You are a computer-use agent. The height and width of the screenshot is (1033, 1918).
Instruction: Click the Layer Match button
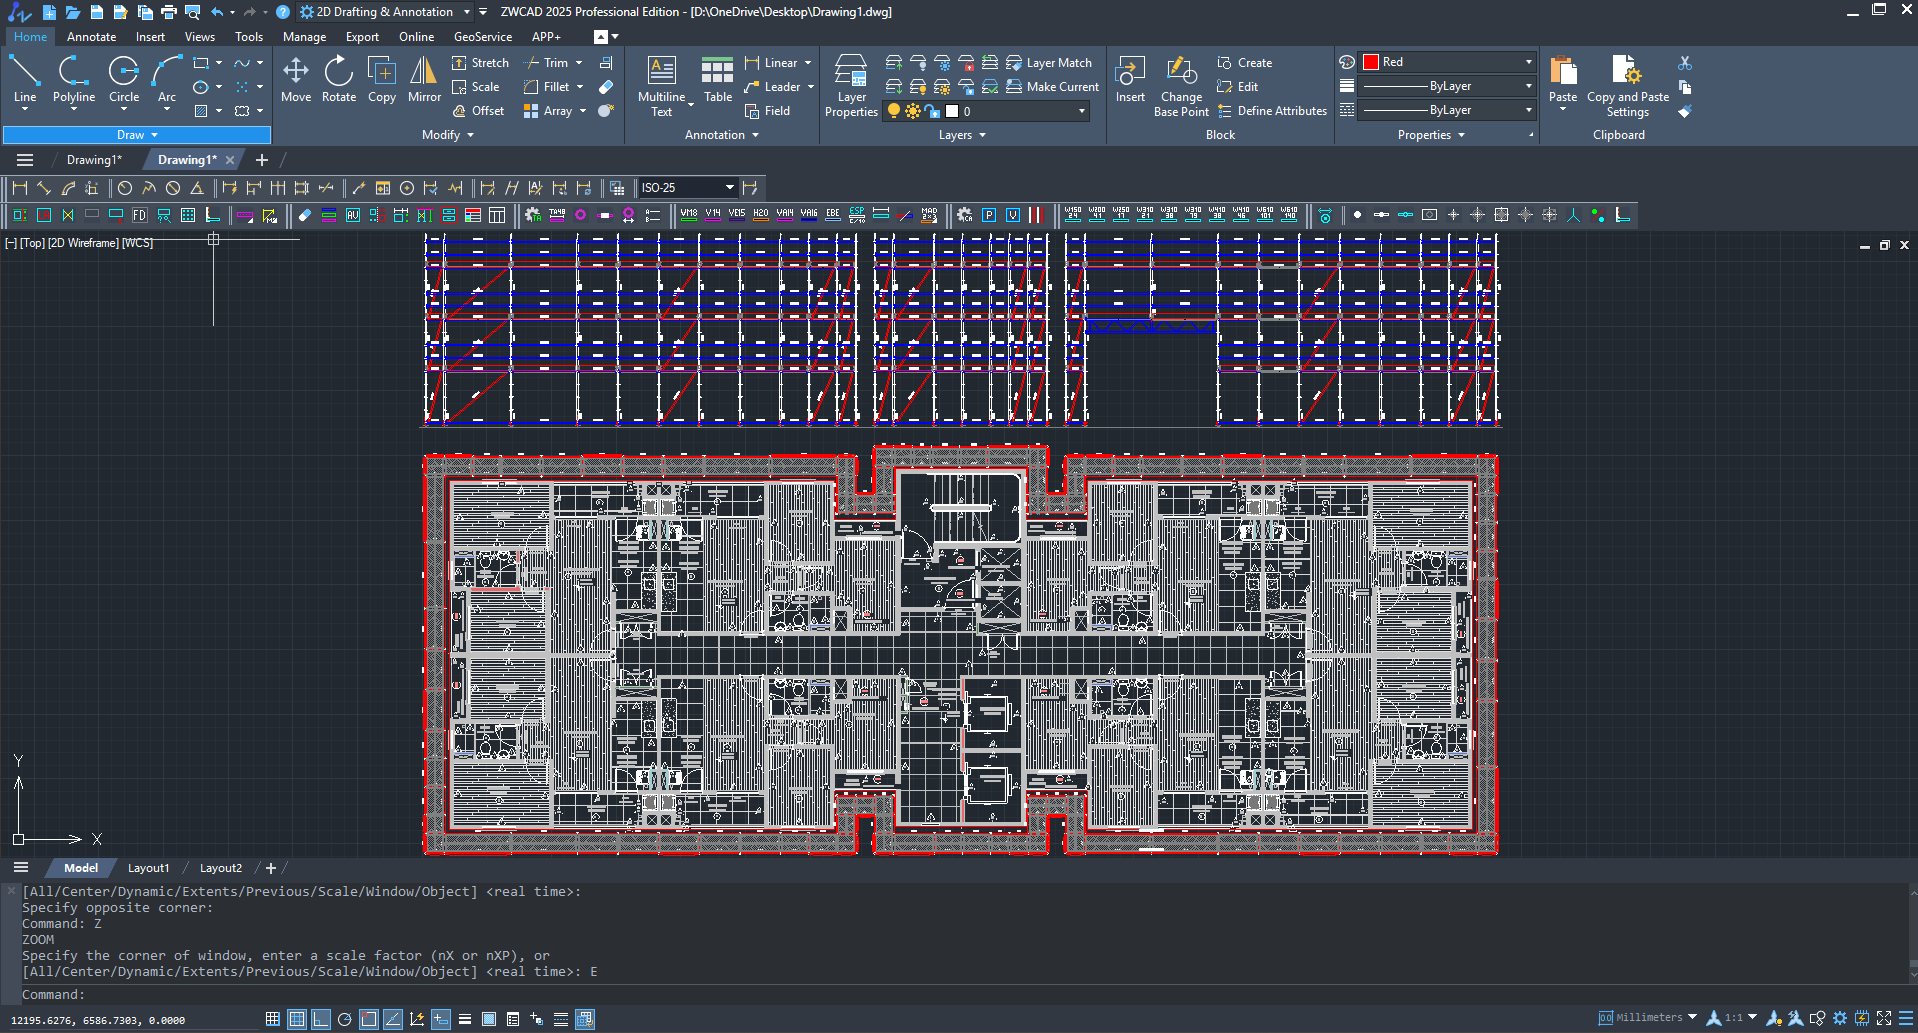[x=1049, y=63]
